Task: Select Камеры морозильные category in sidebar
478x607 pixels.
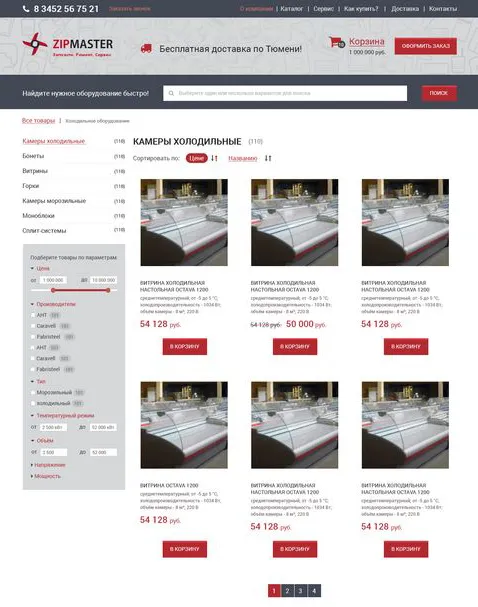Action: [x=54, y=201]
